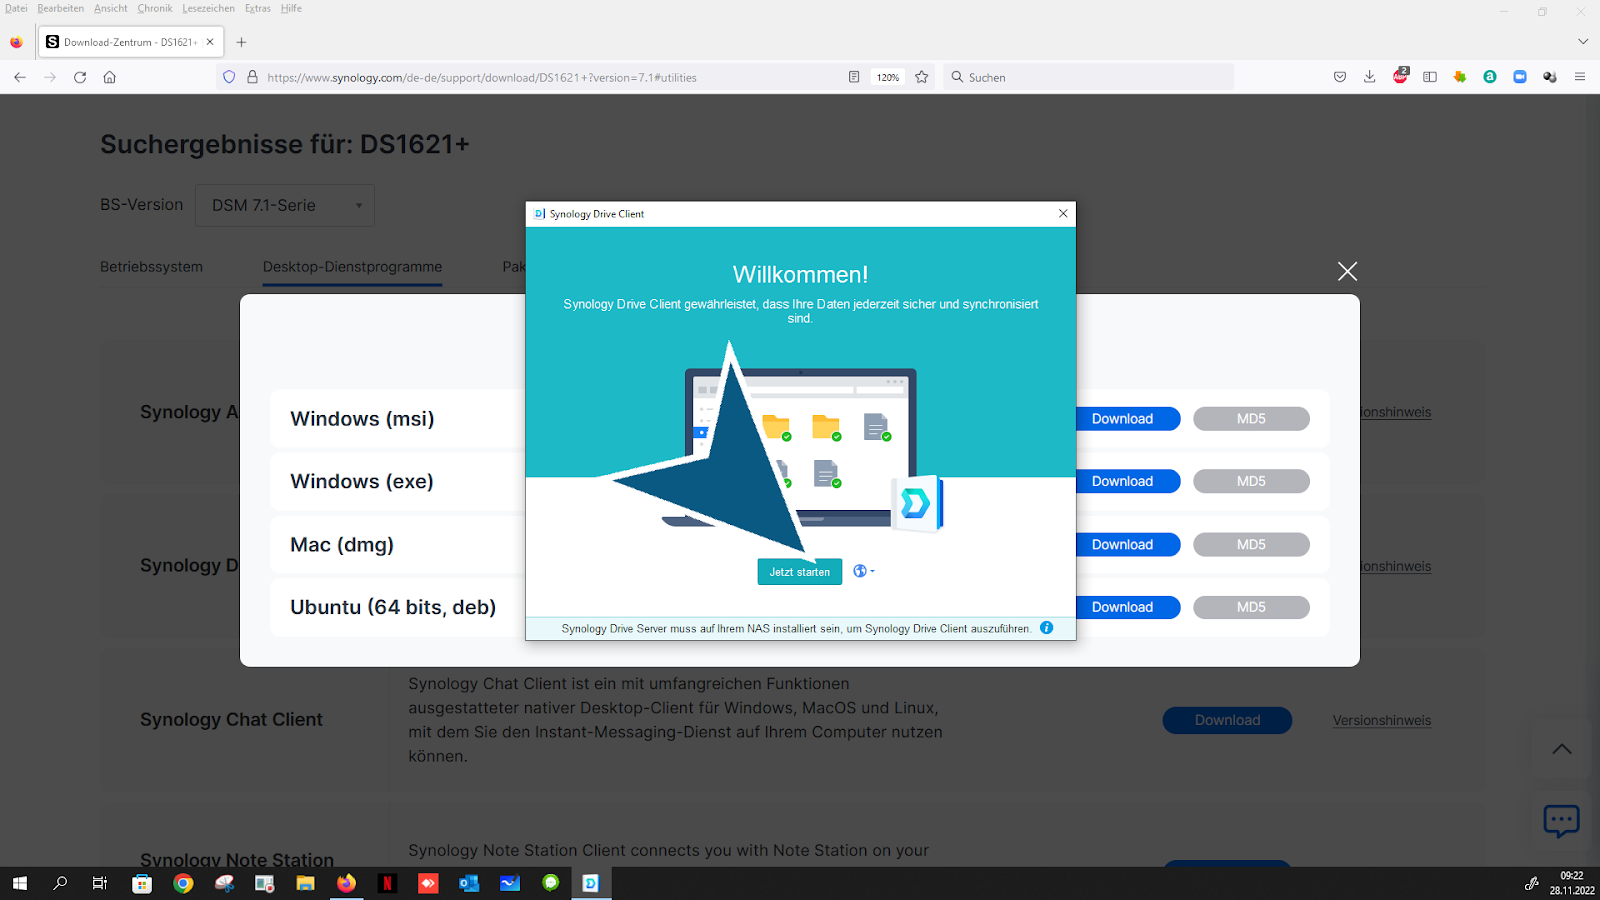This screenshot has height=900, width=1600.
Task: Download the Windows (exe) installer
Action: pyautogui.click(x=1122, y=481)
